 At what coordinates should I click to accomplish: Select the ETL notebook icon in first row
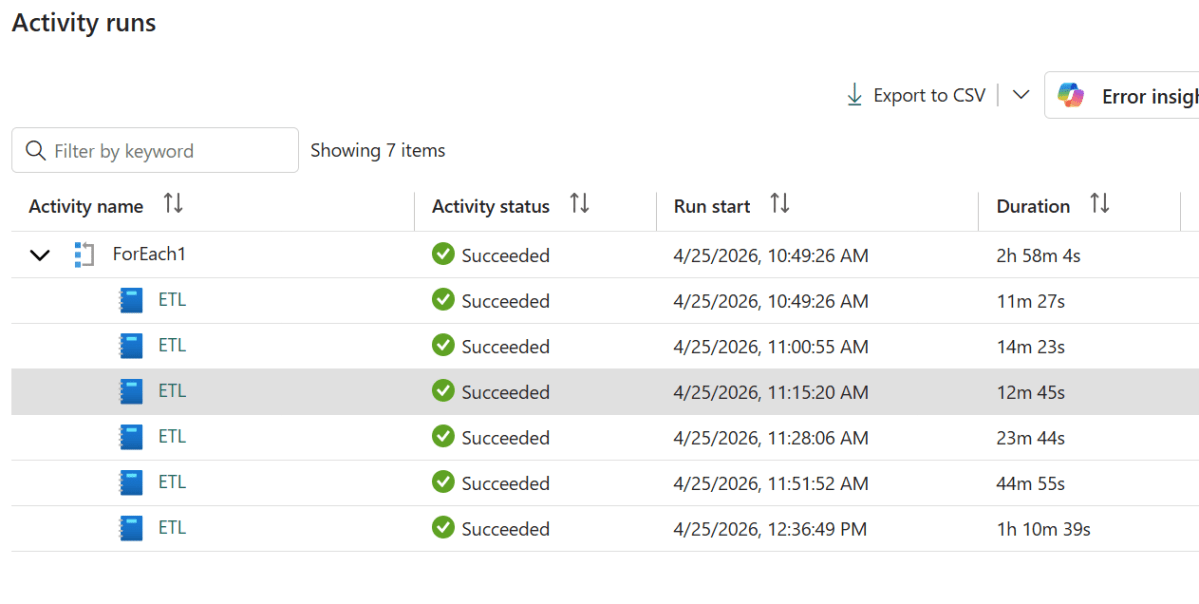point(131,300)
